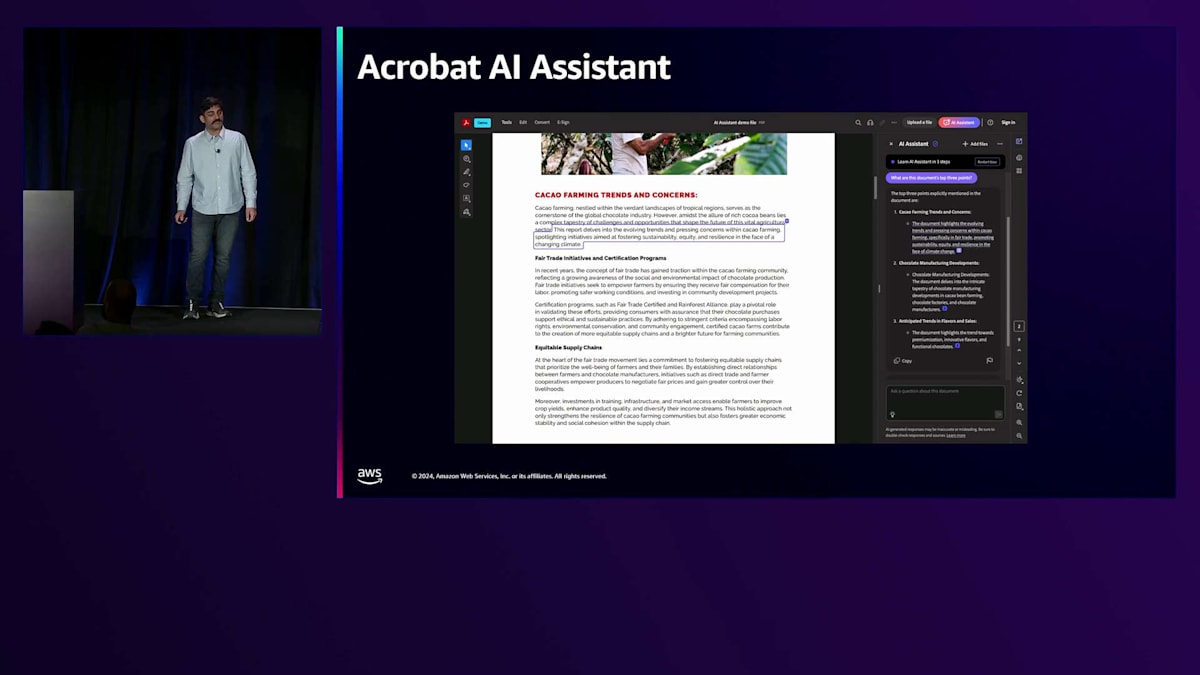
Task: Click the AI panel resize handle
Action: (880, 288)
